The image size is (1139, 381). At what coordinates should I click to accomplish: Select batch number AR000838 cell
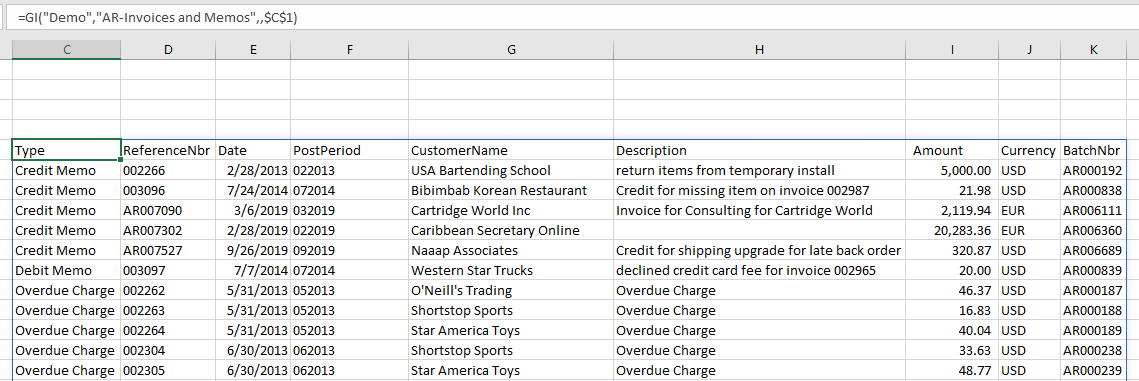[1093, 191]
